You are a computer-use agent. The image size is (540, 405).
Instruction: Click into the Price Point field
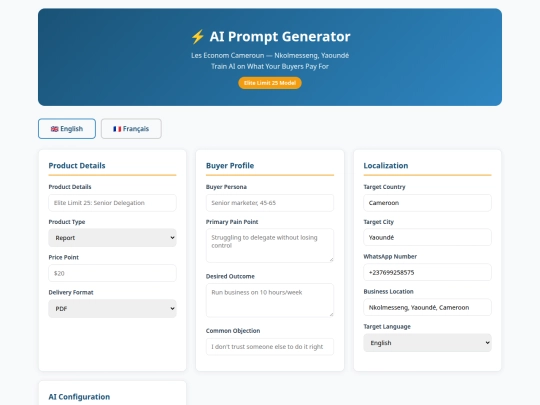112,273
